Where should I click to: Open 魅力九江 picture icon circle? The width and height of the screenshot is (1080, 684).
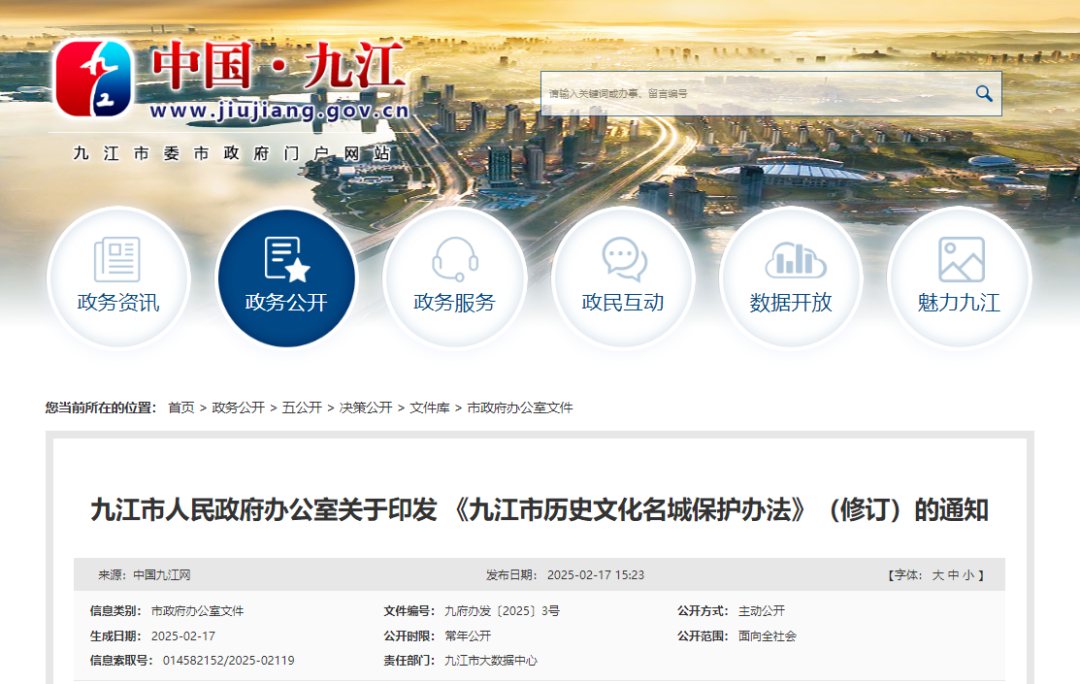959,278
